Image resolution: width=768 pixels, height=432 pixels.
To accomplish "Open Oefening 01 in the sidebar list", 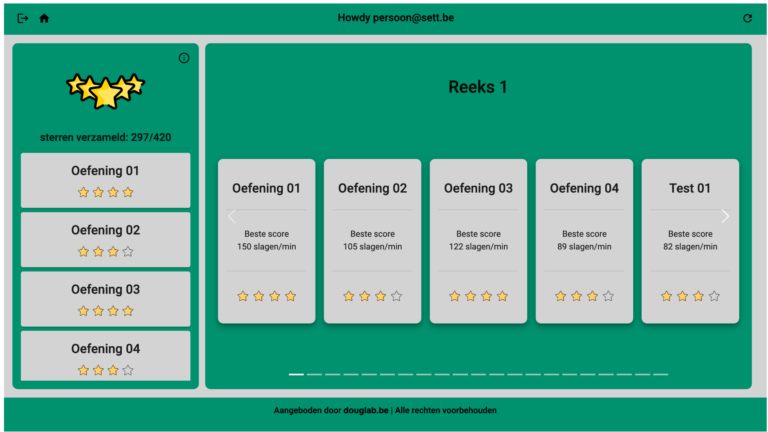I will [x=105, y=171].
